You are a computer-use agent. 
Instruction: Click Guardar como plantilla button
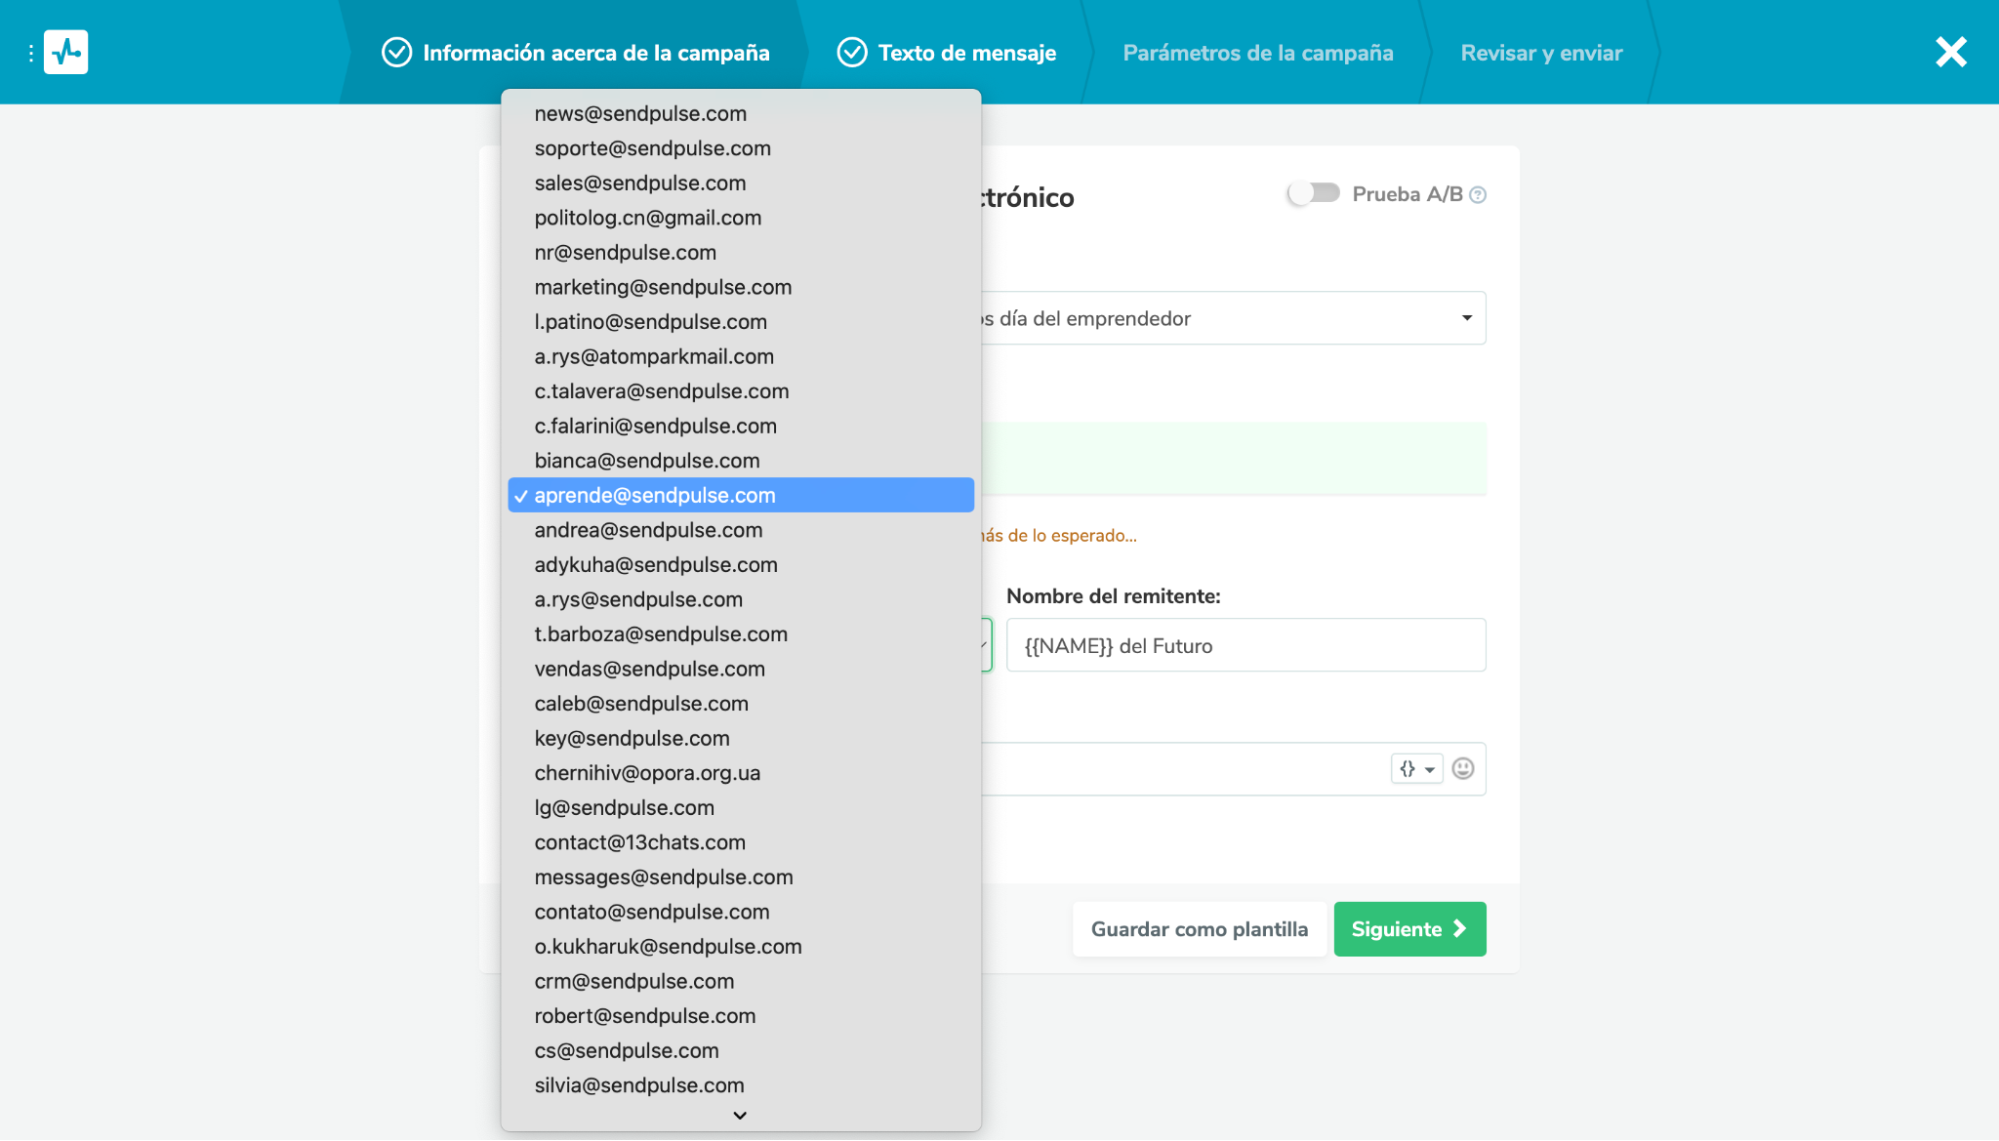1199,929
